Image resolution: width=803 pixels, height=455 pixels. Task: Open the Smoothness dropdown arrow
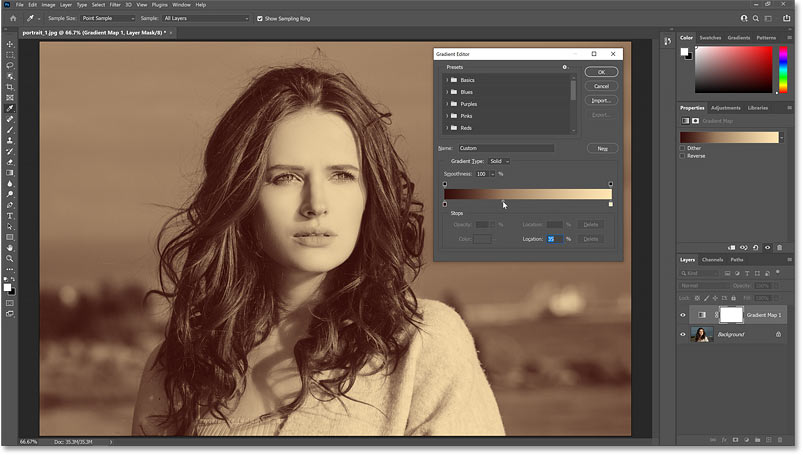(x=493, y=174)
